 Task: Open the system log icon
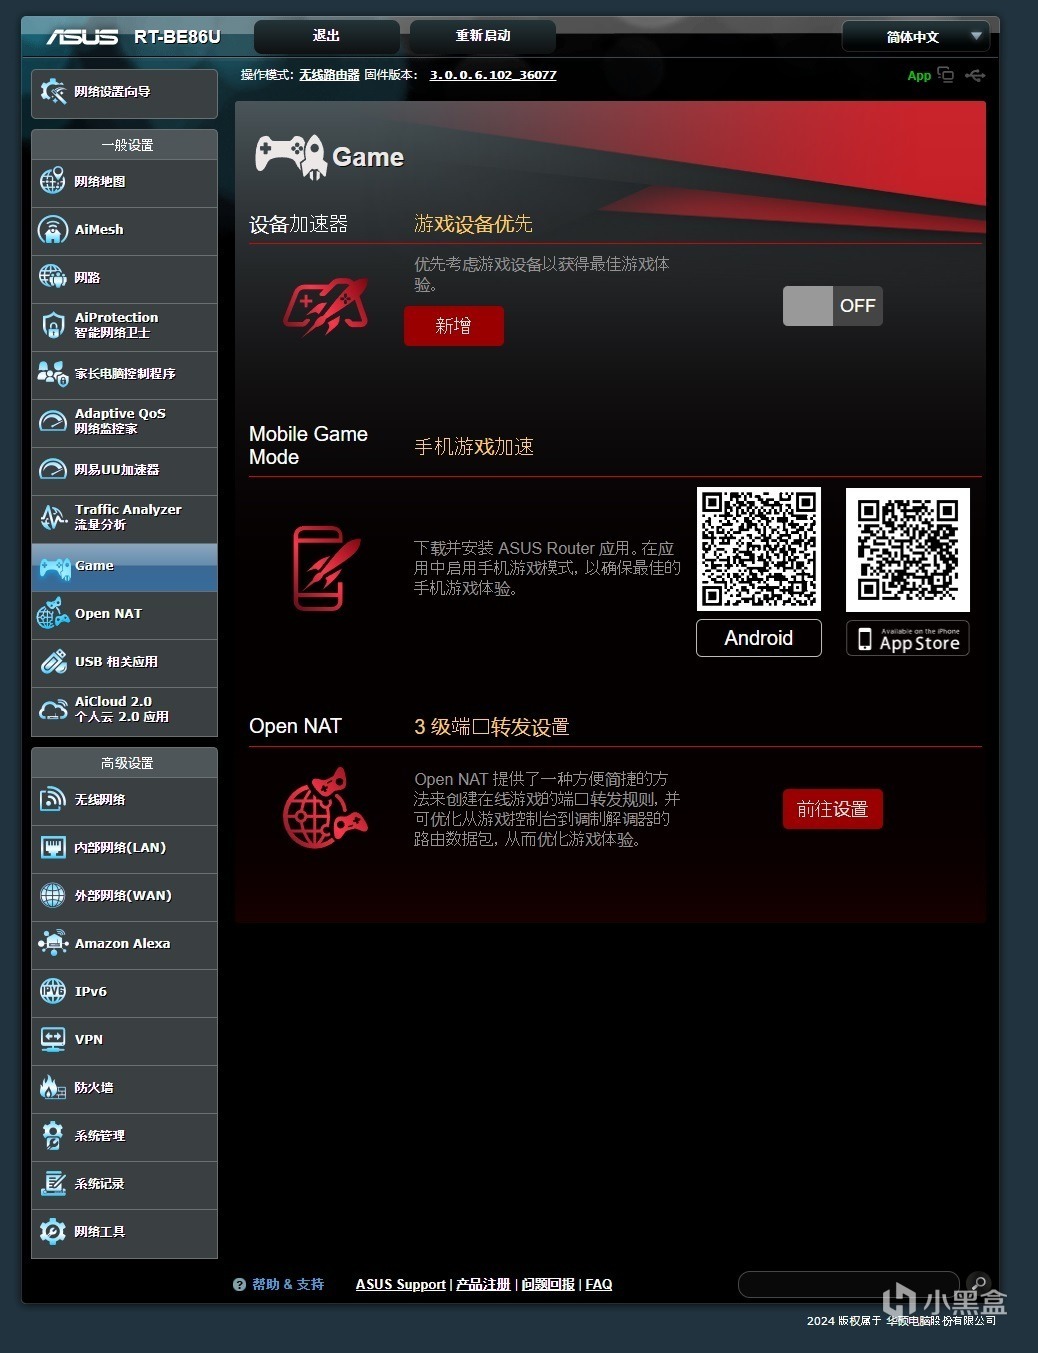tap(52, 1183)
